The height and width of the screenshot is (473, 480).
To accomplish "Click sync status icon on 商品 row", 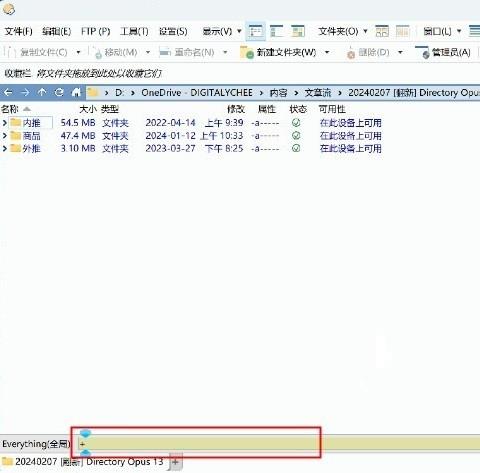I will [296, 135].
